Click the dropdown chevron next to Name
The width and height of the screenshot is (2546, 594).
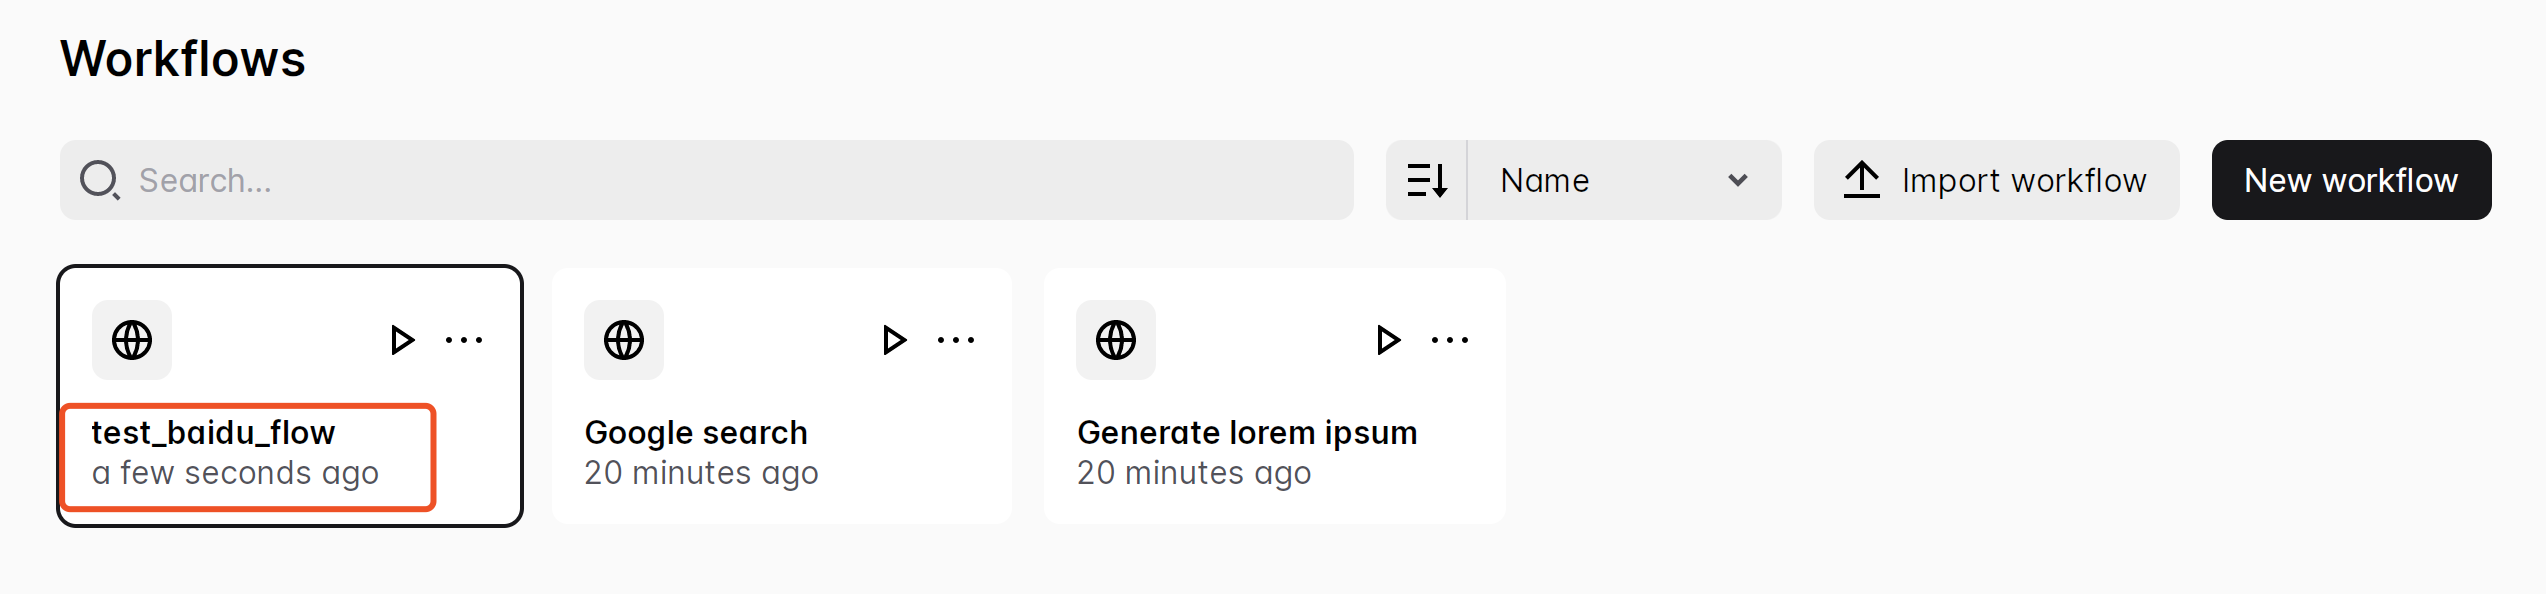pyautogui.click(x=1738, y=180)
